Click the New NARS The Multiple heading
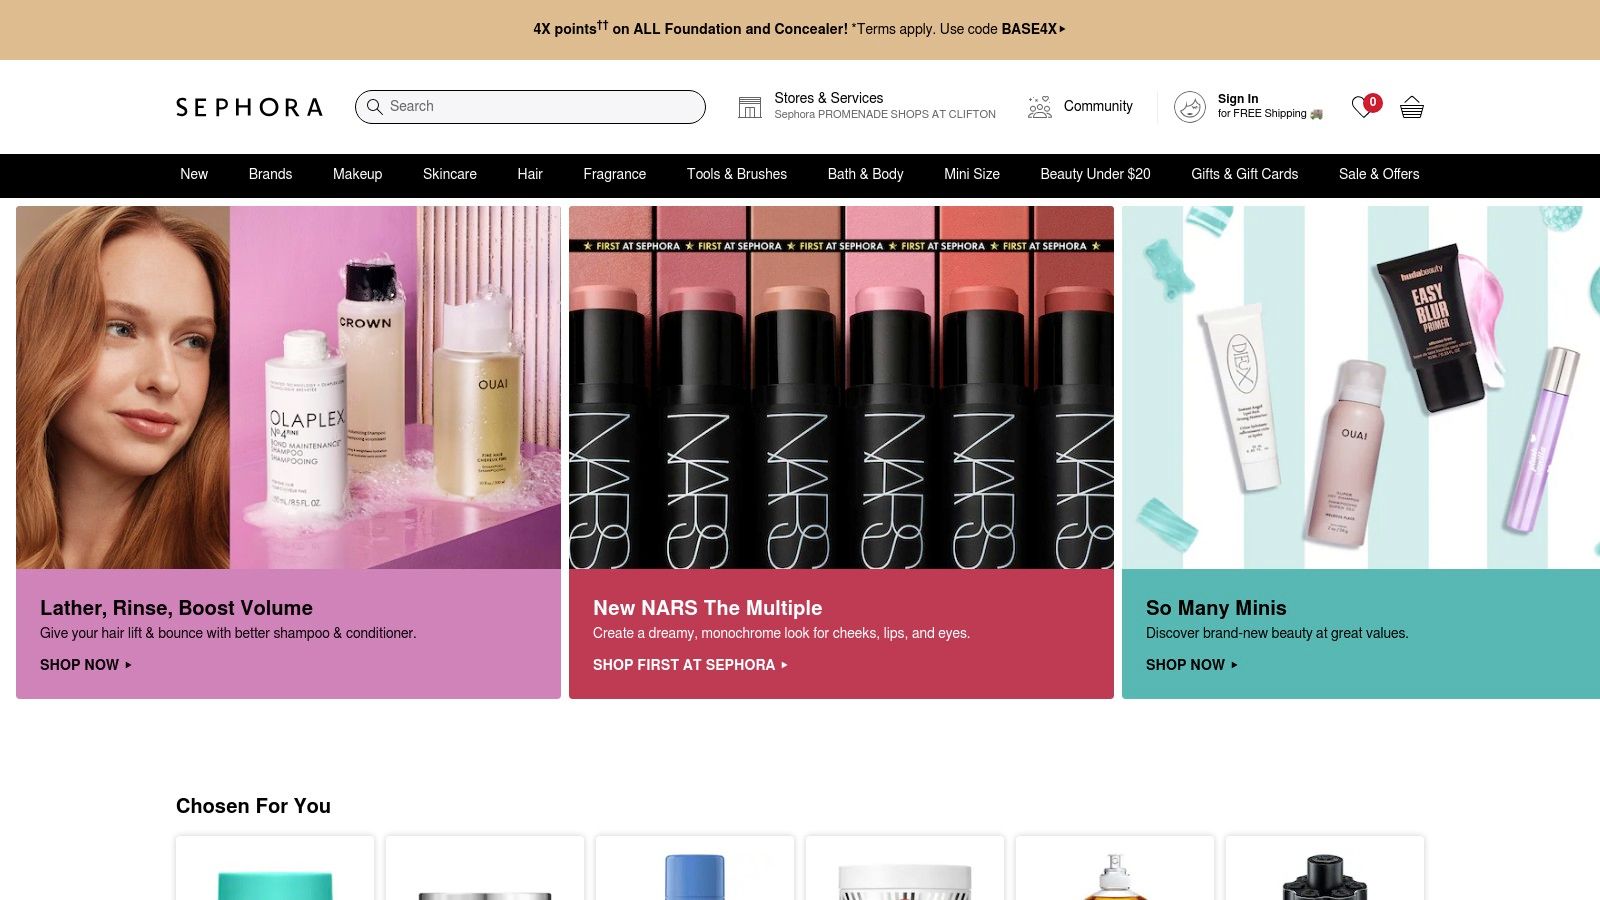Viewport: 1600px width, 900px height. click(x=707, y=608)
